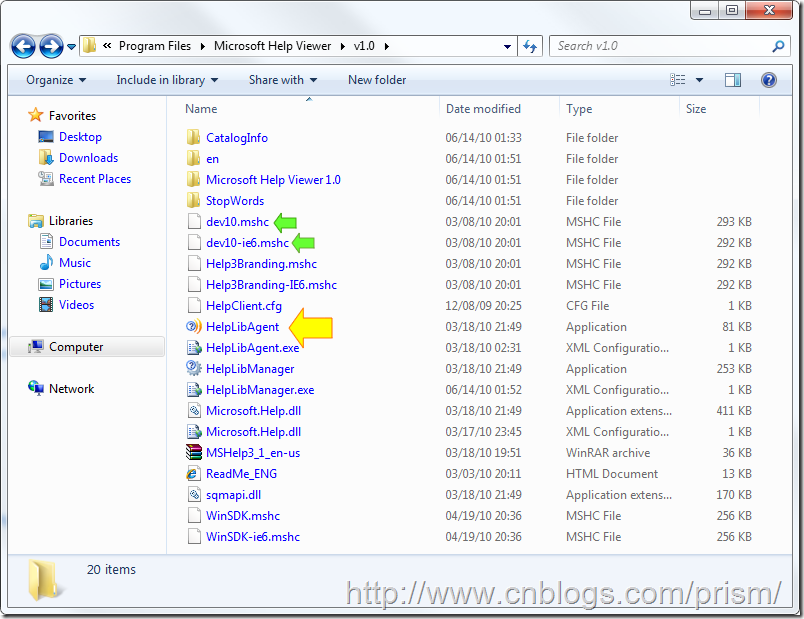The image size is (804, 619).
Task: Select the ReadMe_ENG file name
Action: click(242, 474)
